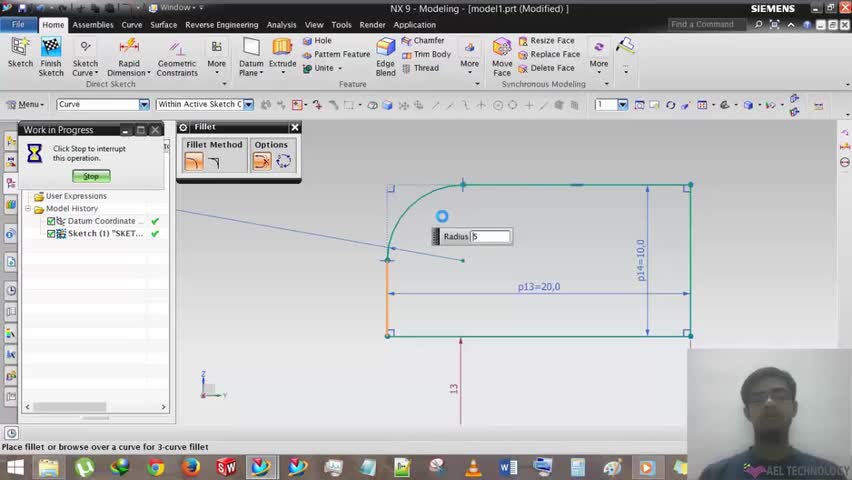The width and height of the screenshot is (852, 480).
Task: Select the Chamfer tool
Action: point(423,40)
